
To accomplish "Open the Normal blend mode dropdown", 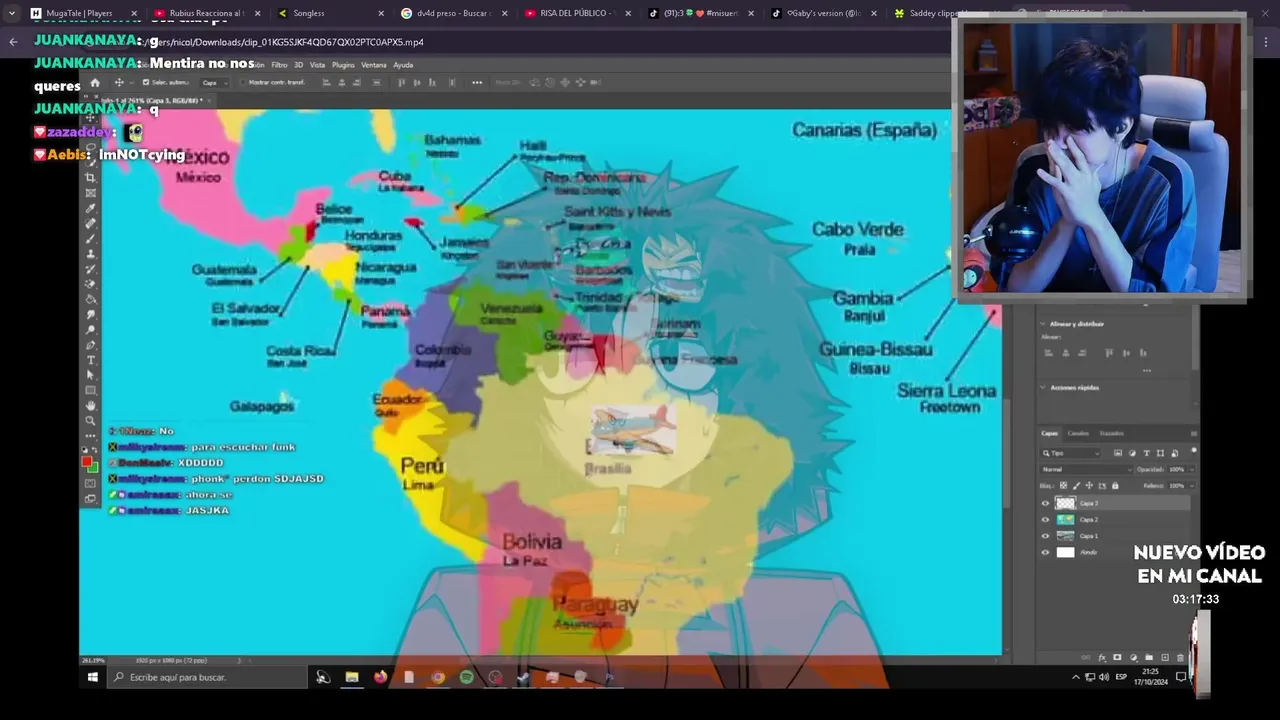I will coord(1086,469).
